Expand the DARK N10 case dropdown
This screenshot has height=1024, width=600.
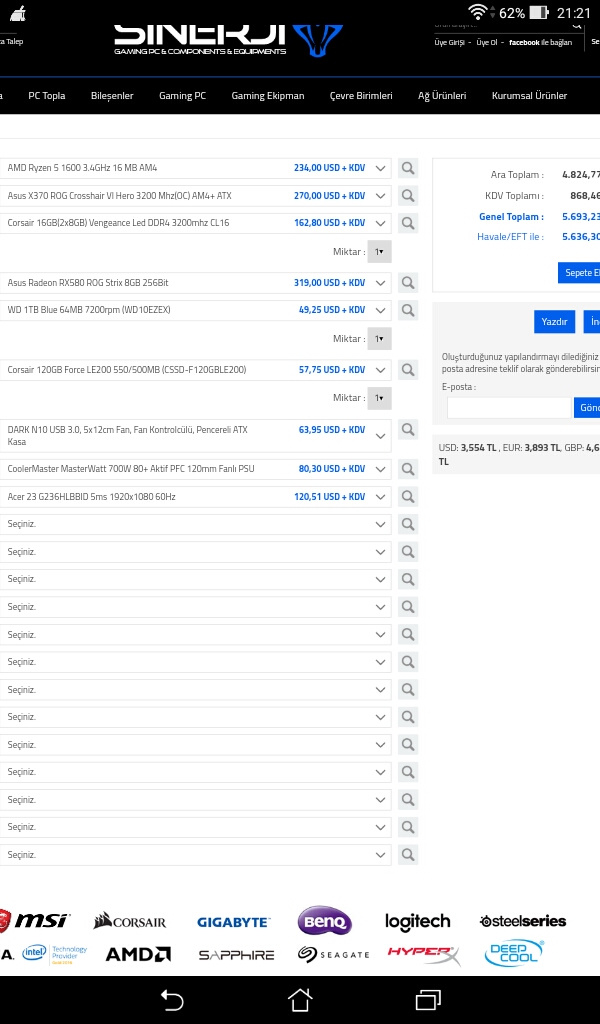coord(380,436)
